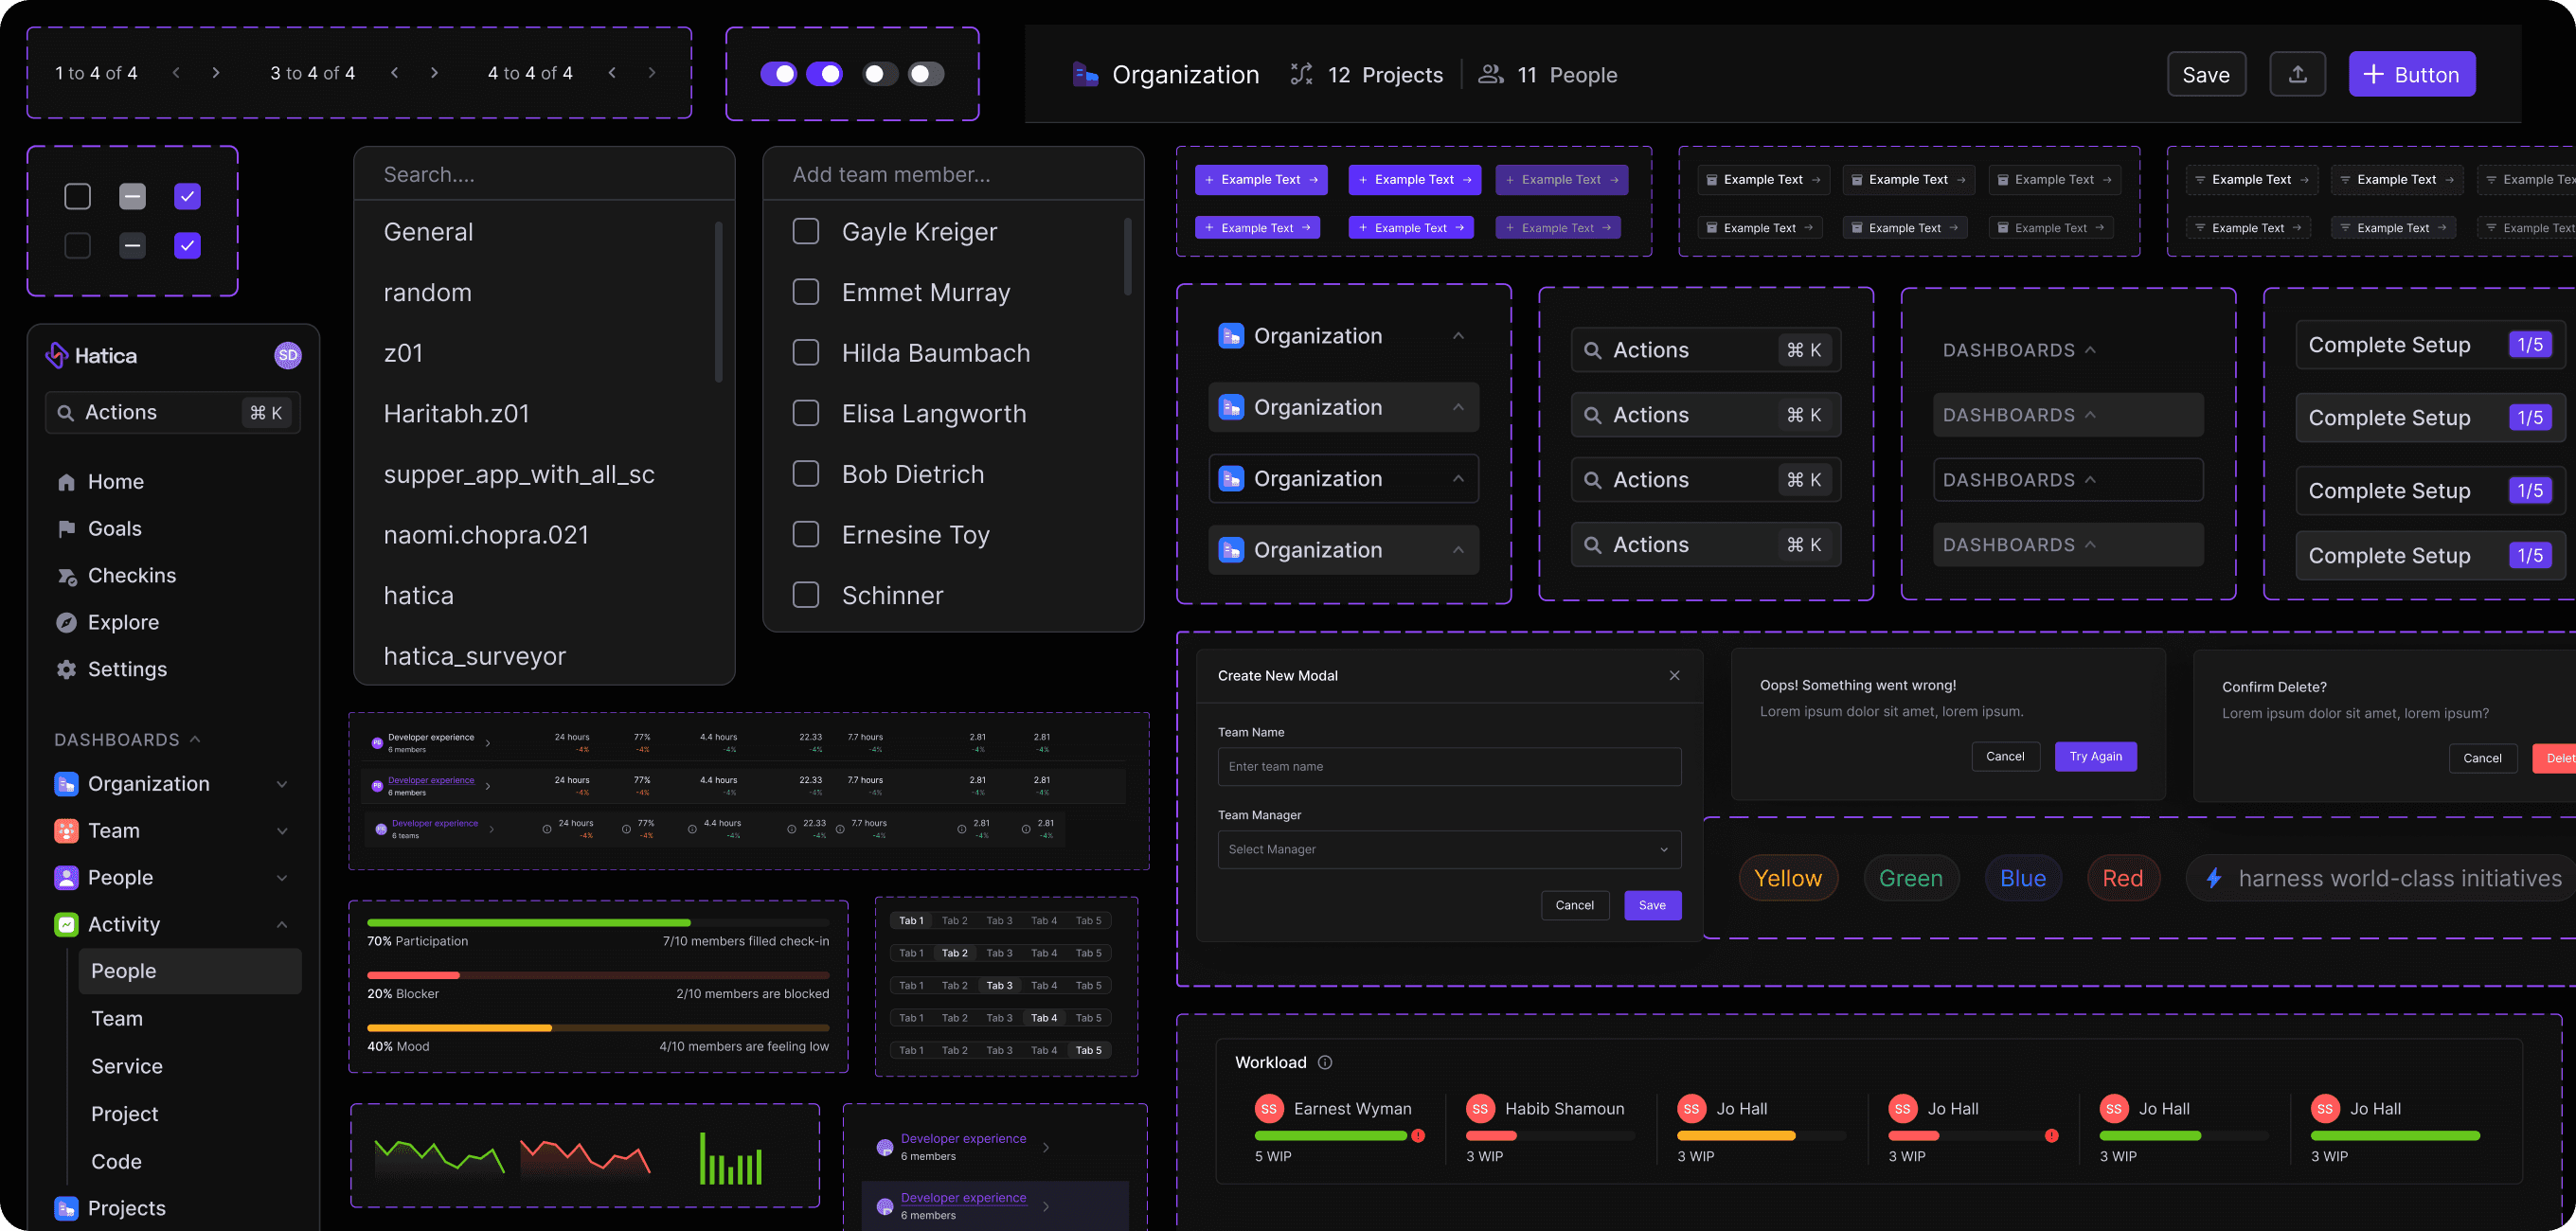Screen dimensions: 2576x1231
Task: Tick the checkbox for Bob Dietrich
Action: 806,474
